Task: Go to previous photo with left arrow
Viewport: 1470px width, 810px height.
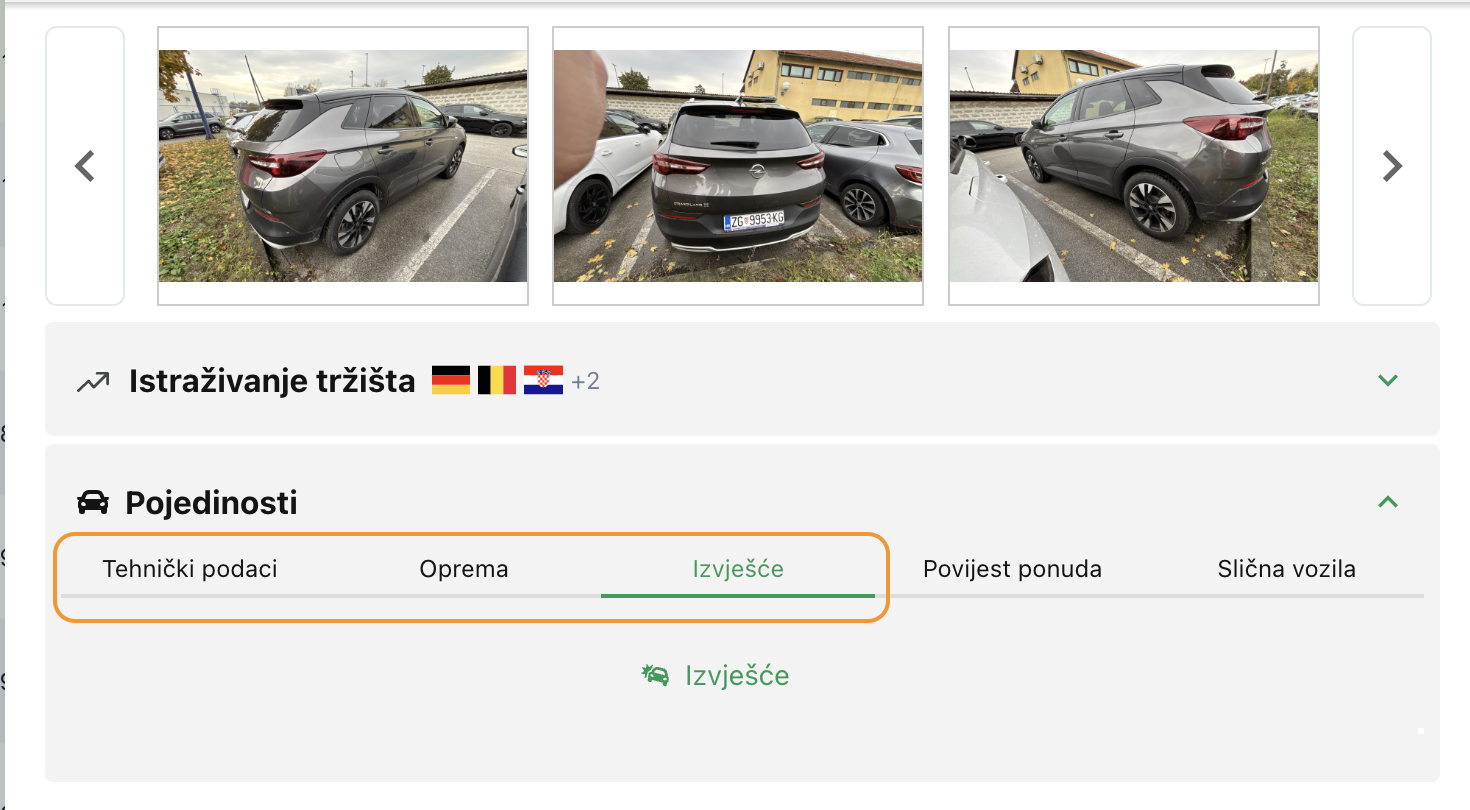Action: pos(85,166)
